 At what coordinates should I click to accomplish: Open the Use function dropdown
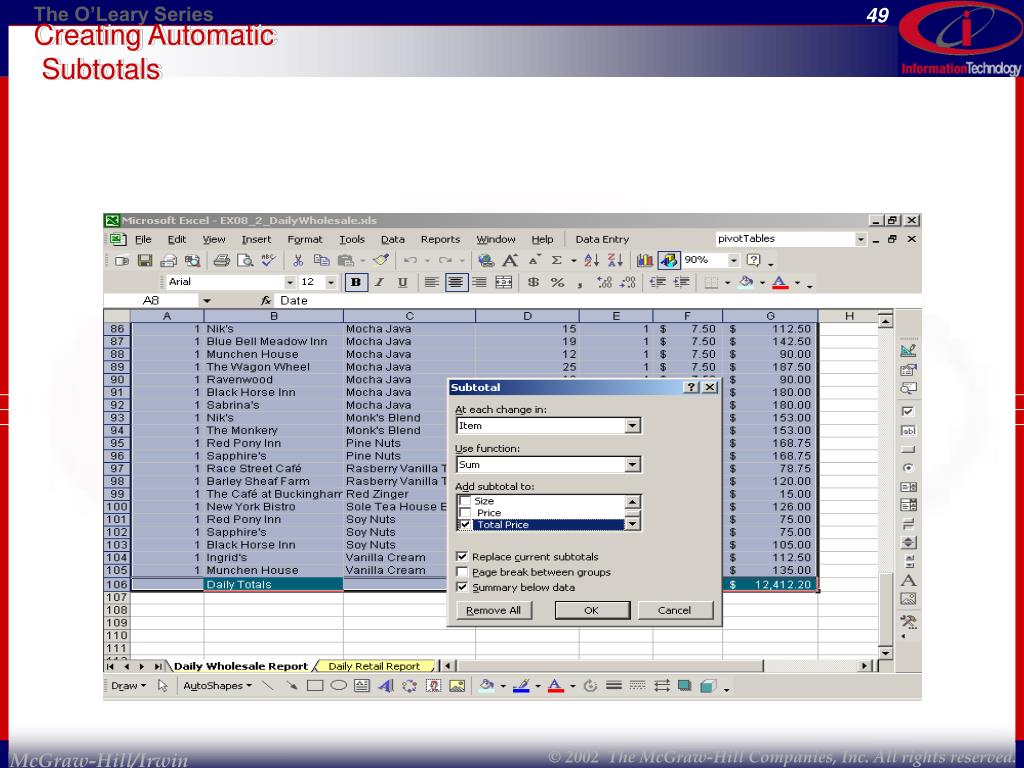click(632, 464)
